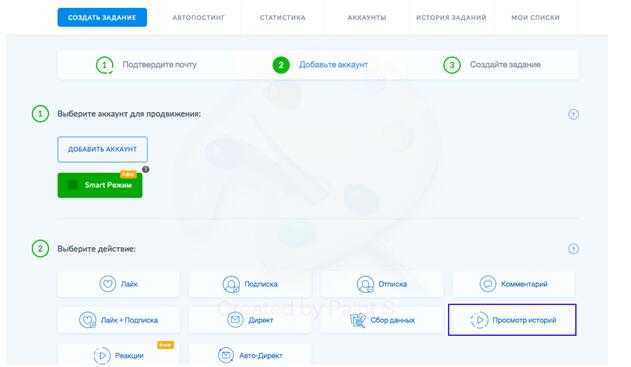The image size is (631, 367).
Task: Select the Лайк action card
Action: 118,284
